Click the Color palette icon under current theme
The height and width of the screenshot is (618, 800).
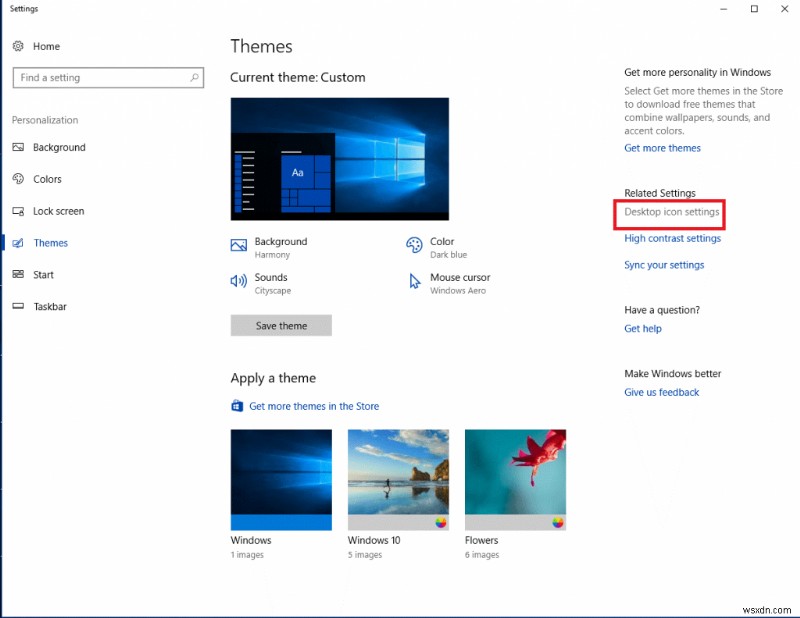click(414, 245)
